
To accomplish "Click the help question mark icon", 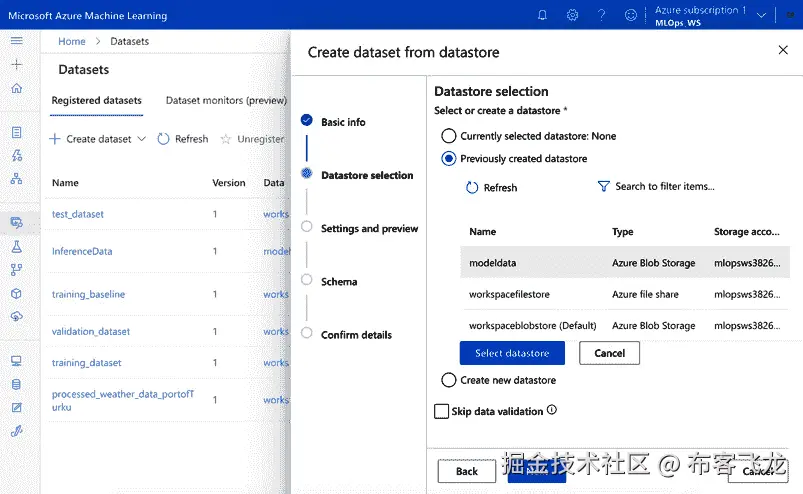I will coord(602,15).
